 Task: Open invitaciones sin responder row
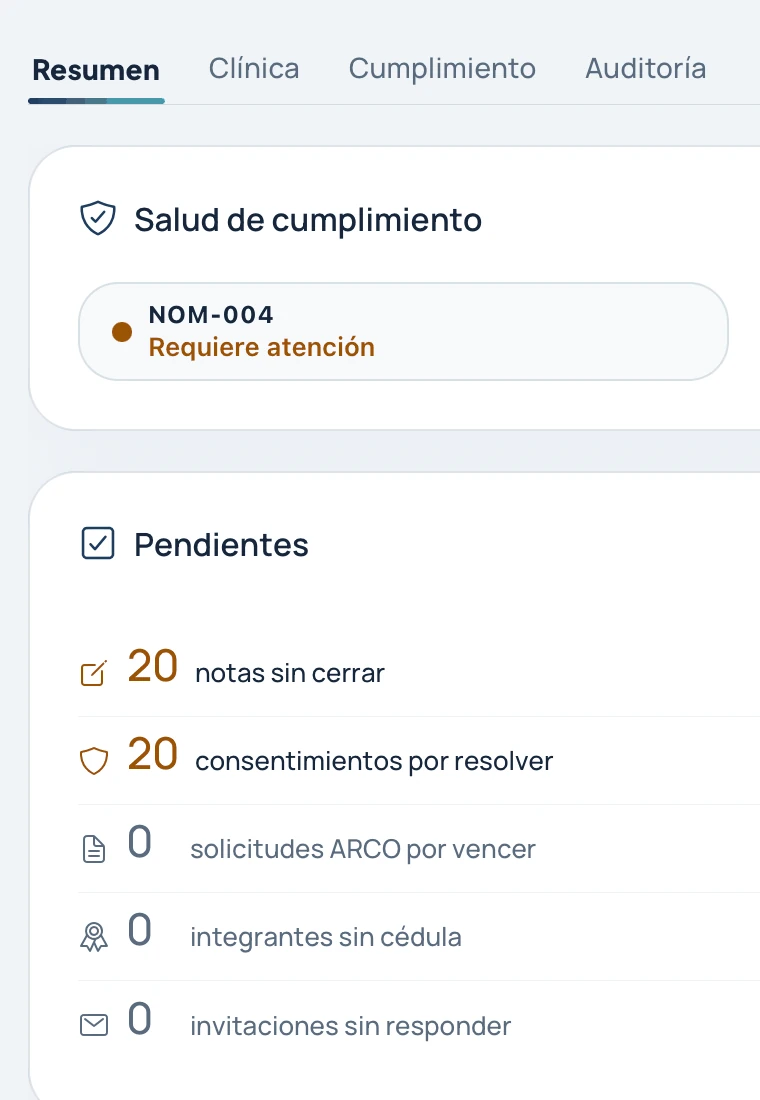point(419,1025)
